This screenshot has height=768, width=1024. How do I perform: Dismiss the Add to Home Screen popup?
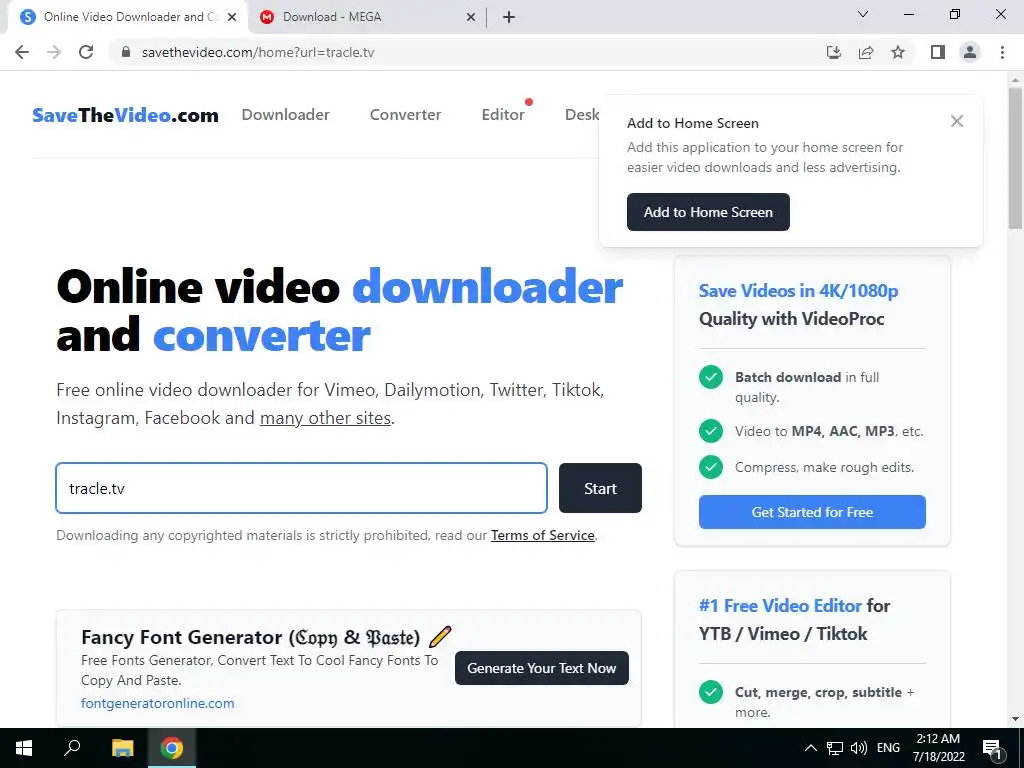957,121
